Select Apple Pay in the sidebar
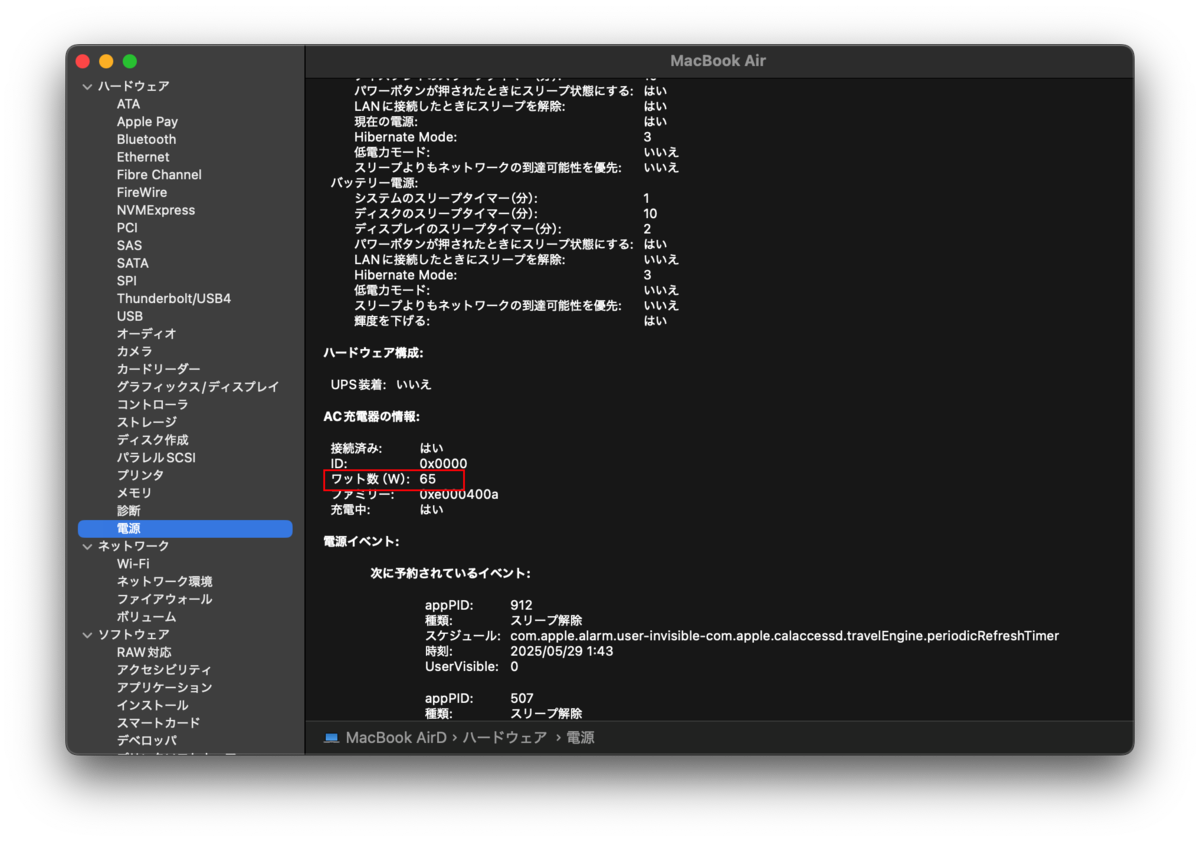Viewport: 1200px width, 842px height. [147, 122]
